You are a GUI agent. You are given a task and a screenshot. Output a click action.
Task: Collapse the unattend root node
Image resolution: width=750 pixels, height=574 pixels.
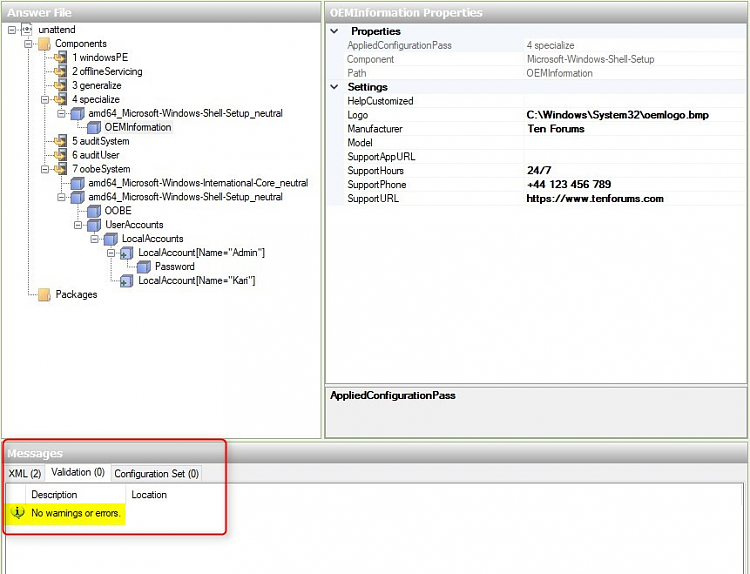coord(12,30)
